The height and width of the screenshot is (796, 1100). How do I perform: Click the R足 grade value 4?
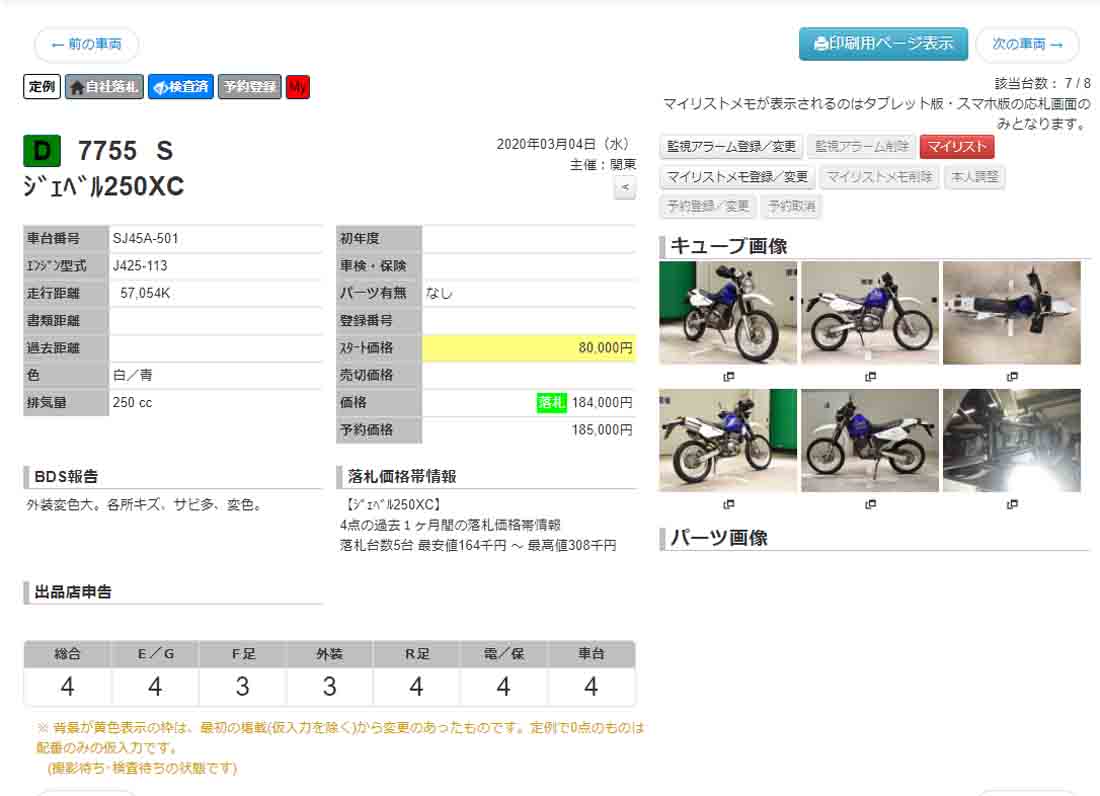coord(417,687)
